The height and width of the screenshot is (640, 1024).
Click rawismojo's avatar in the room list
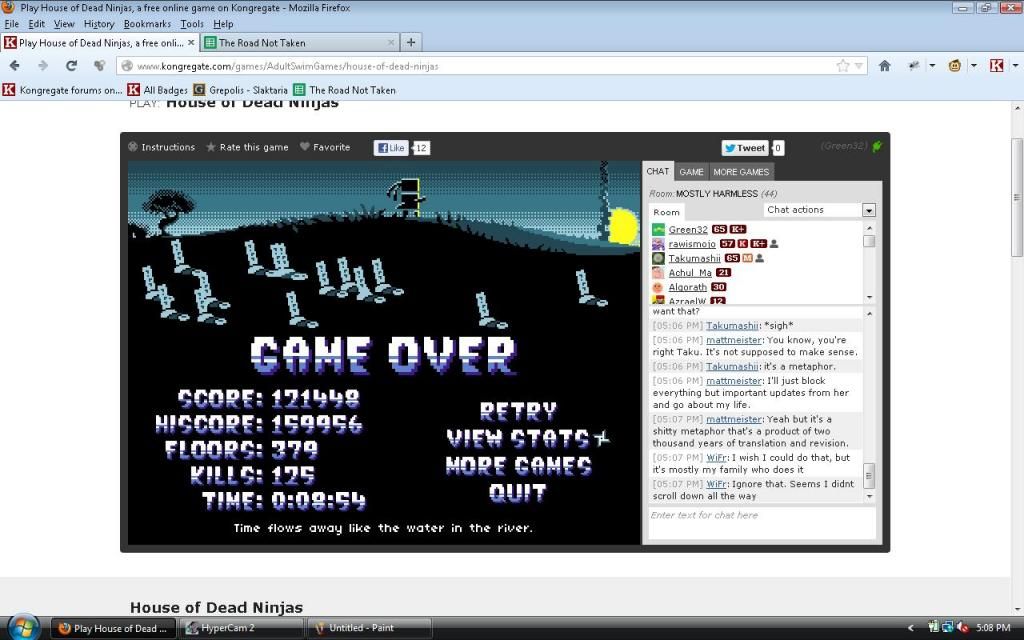[x=658, y=244]
